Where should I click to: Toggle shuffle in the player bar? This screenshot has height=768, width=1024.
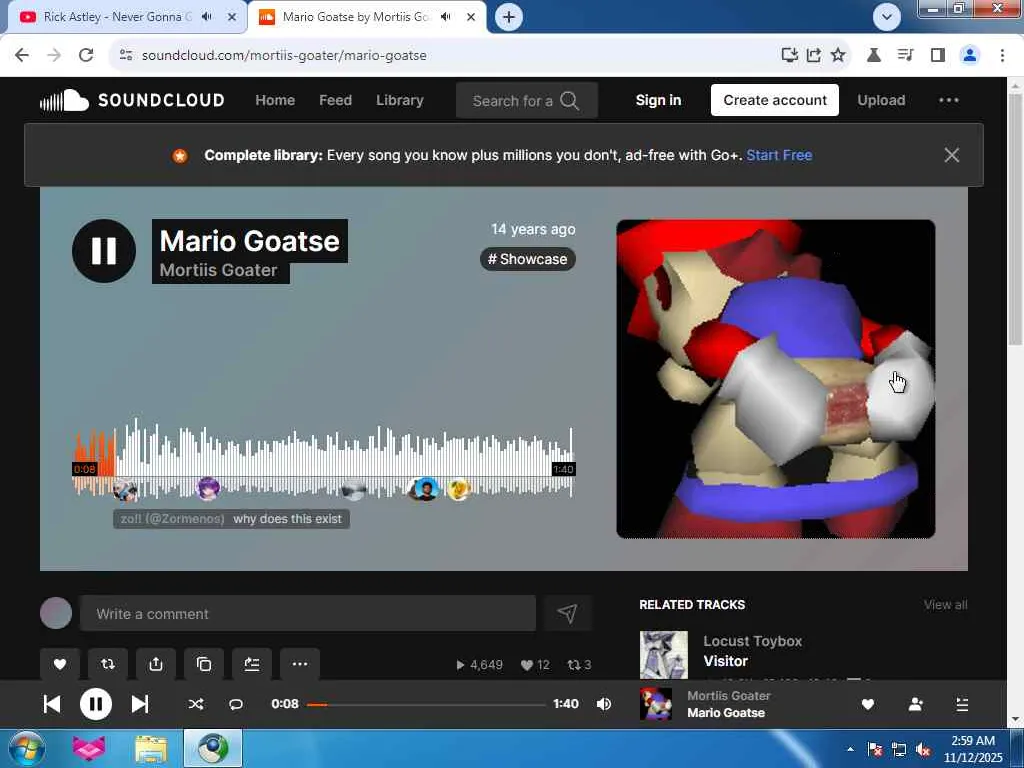click(x=196, y=704)
